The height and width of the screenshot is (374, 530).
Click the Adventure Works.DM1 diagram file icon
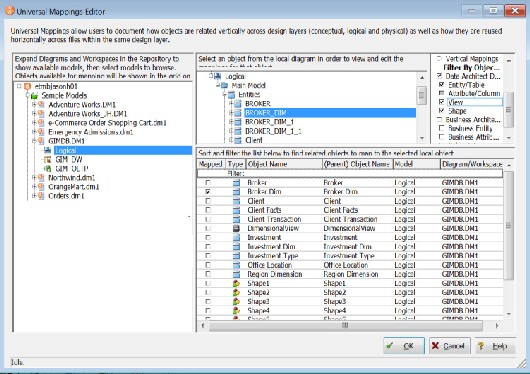[x=41, y=105]
